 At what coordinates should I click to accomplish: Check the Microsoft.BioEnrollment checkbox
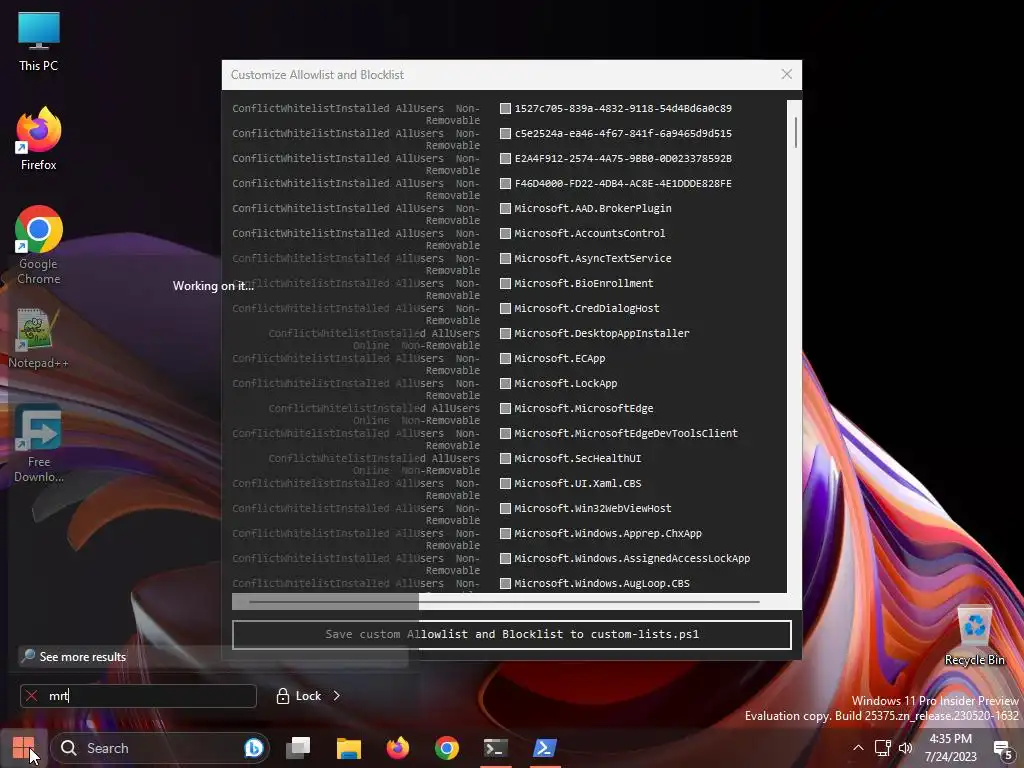[505, 283]
